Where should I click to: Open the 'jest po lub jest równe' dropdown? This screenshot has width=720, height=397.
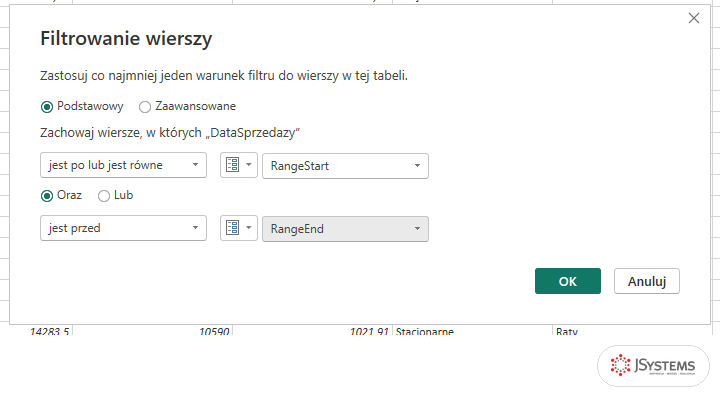(124, 165)
